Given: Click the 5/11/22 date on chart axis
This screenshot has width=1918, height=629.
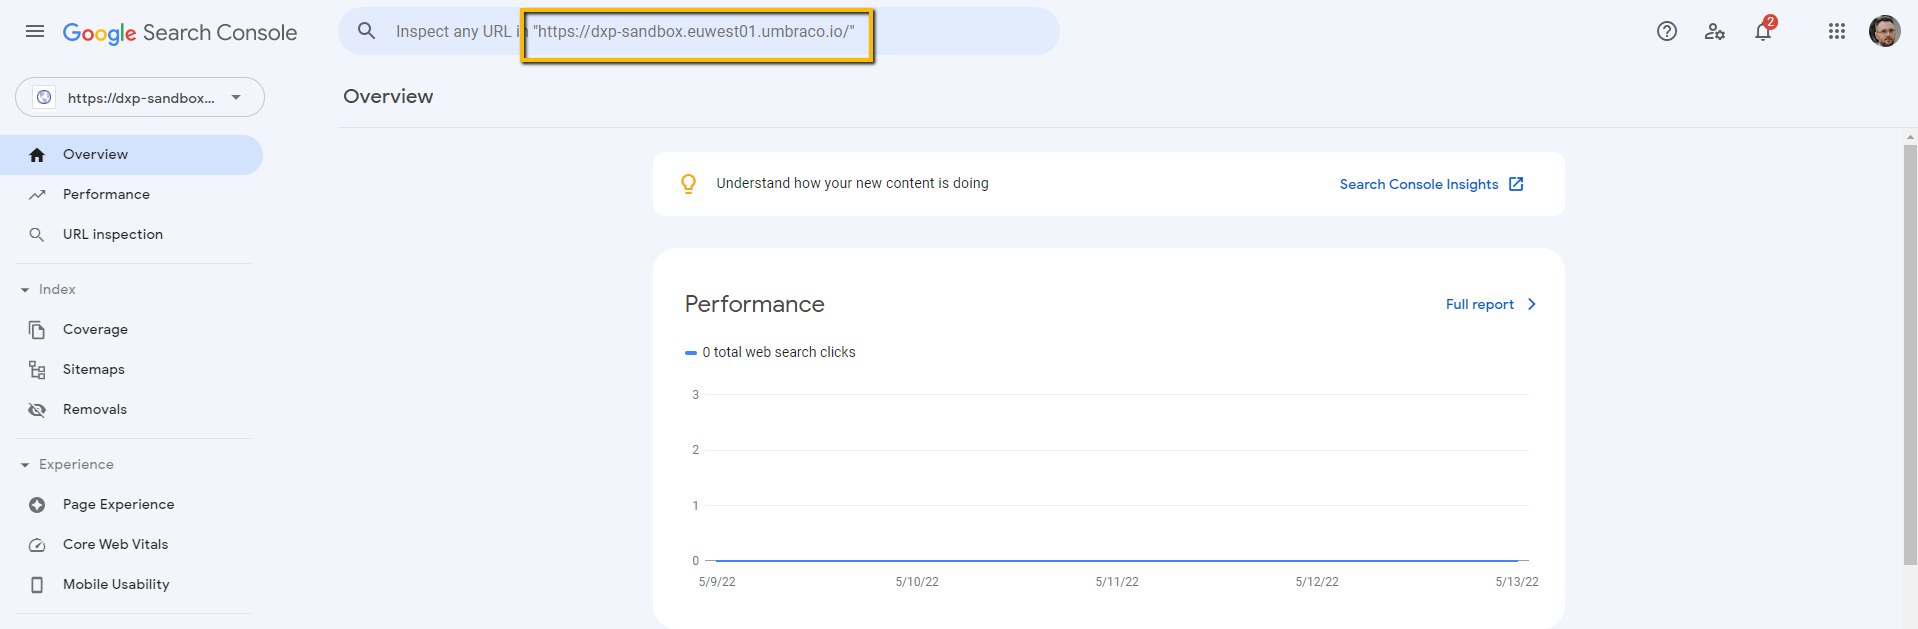Looking at the screenshot, I should point(1117,581).
